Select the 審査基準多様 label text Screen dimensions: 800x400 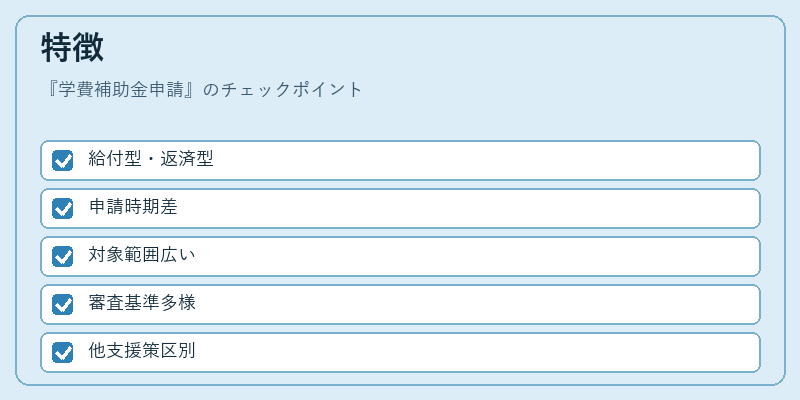141,303
